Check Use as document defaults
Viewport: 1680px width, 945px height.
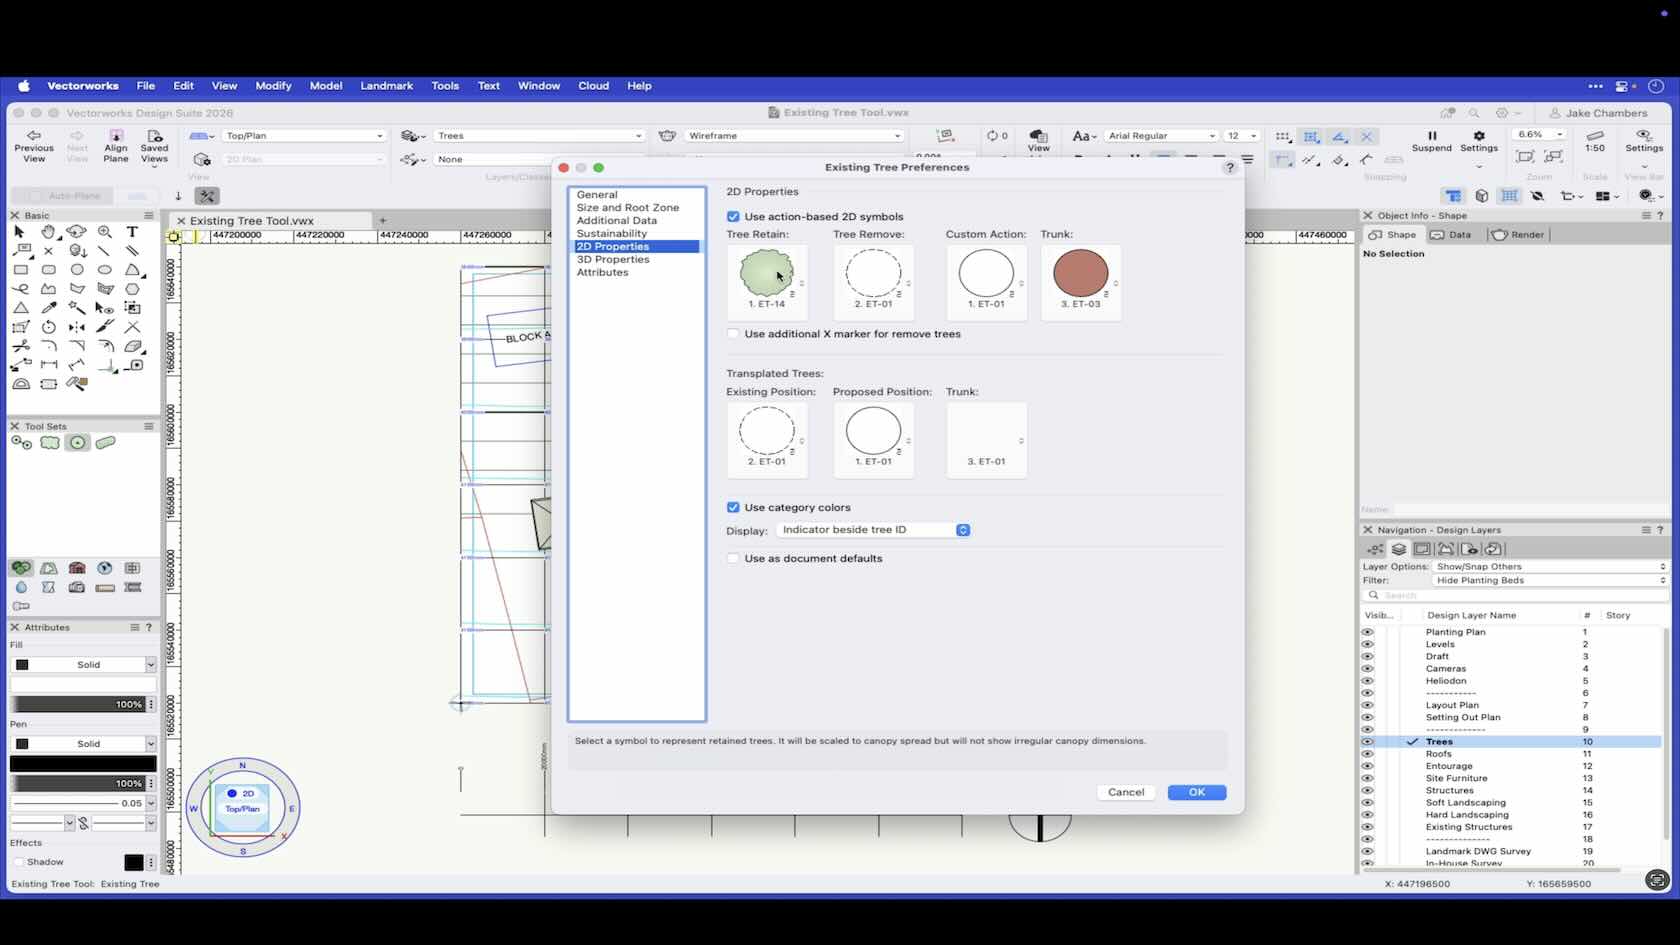[x=733, y=559]
